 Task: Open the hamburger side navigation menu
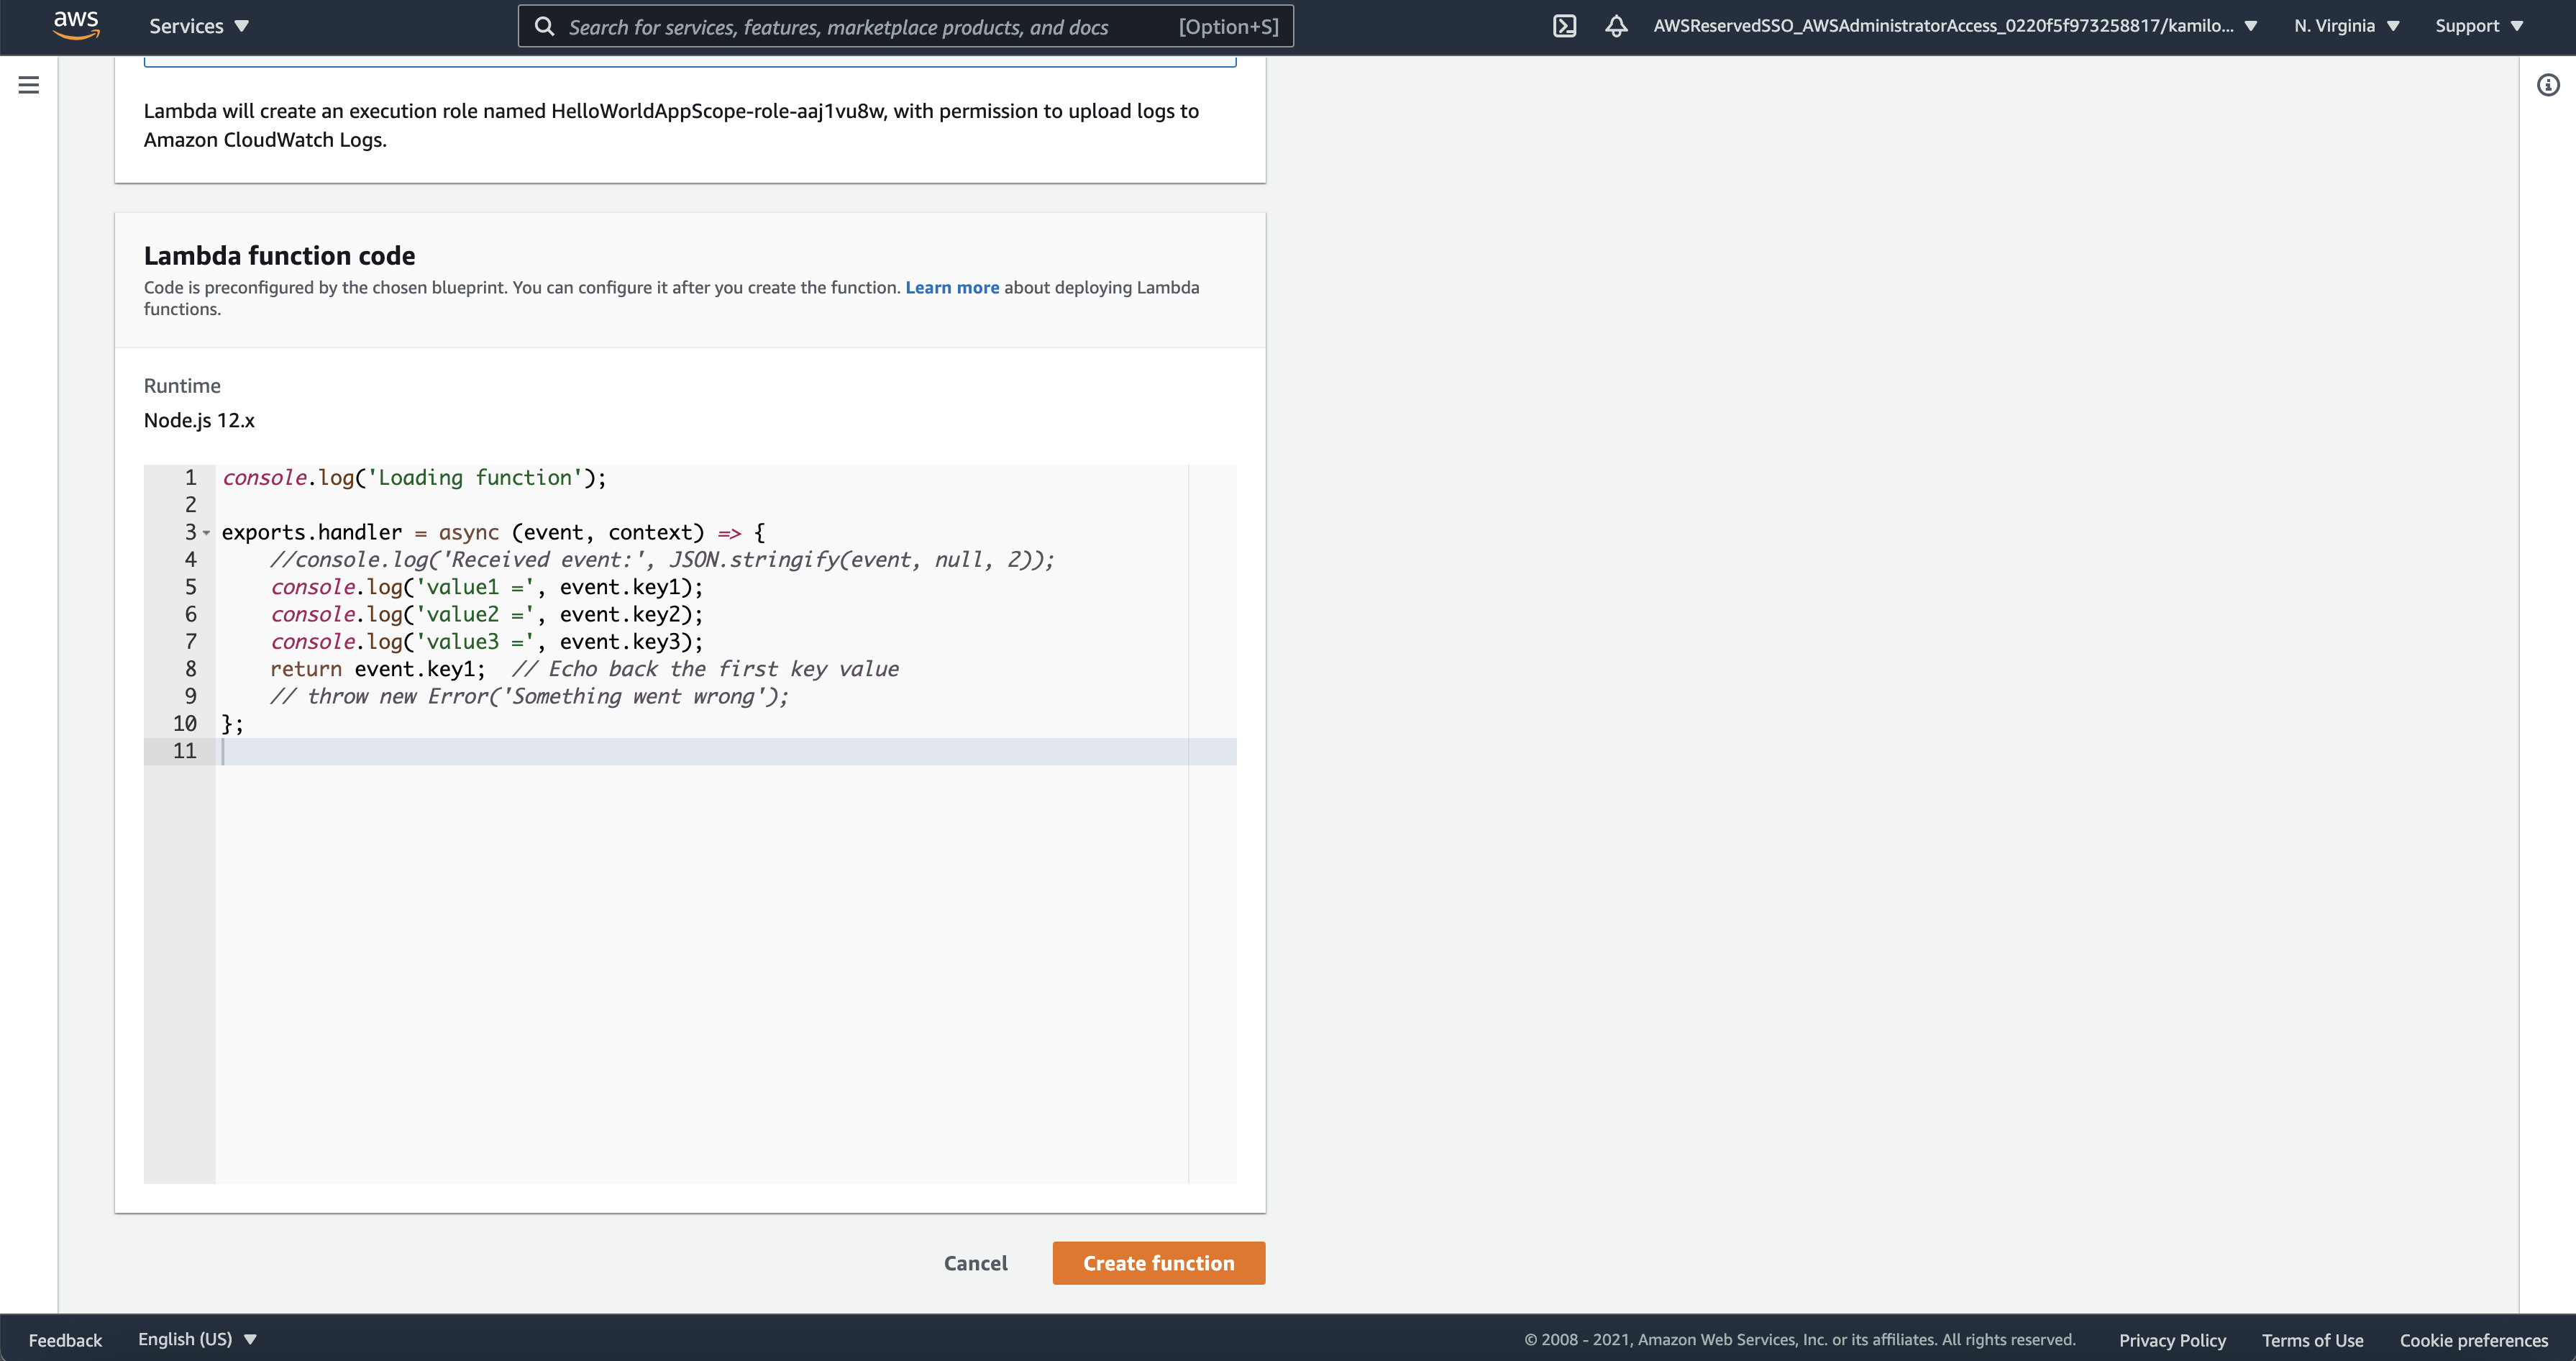coord(29,85)
